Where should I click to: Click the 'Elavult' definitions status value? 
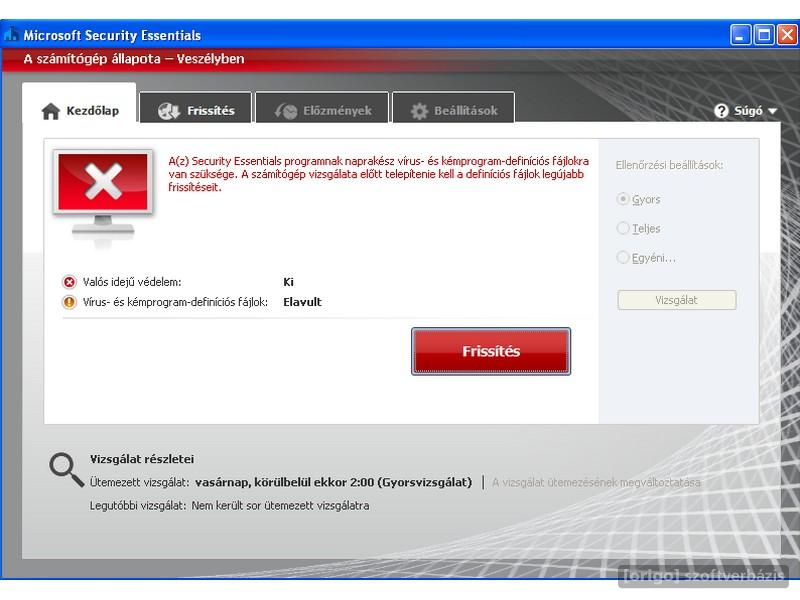tap(302, 302)
